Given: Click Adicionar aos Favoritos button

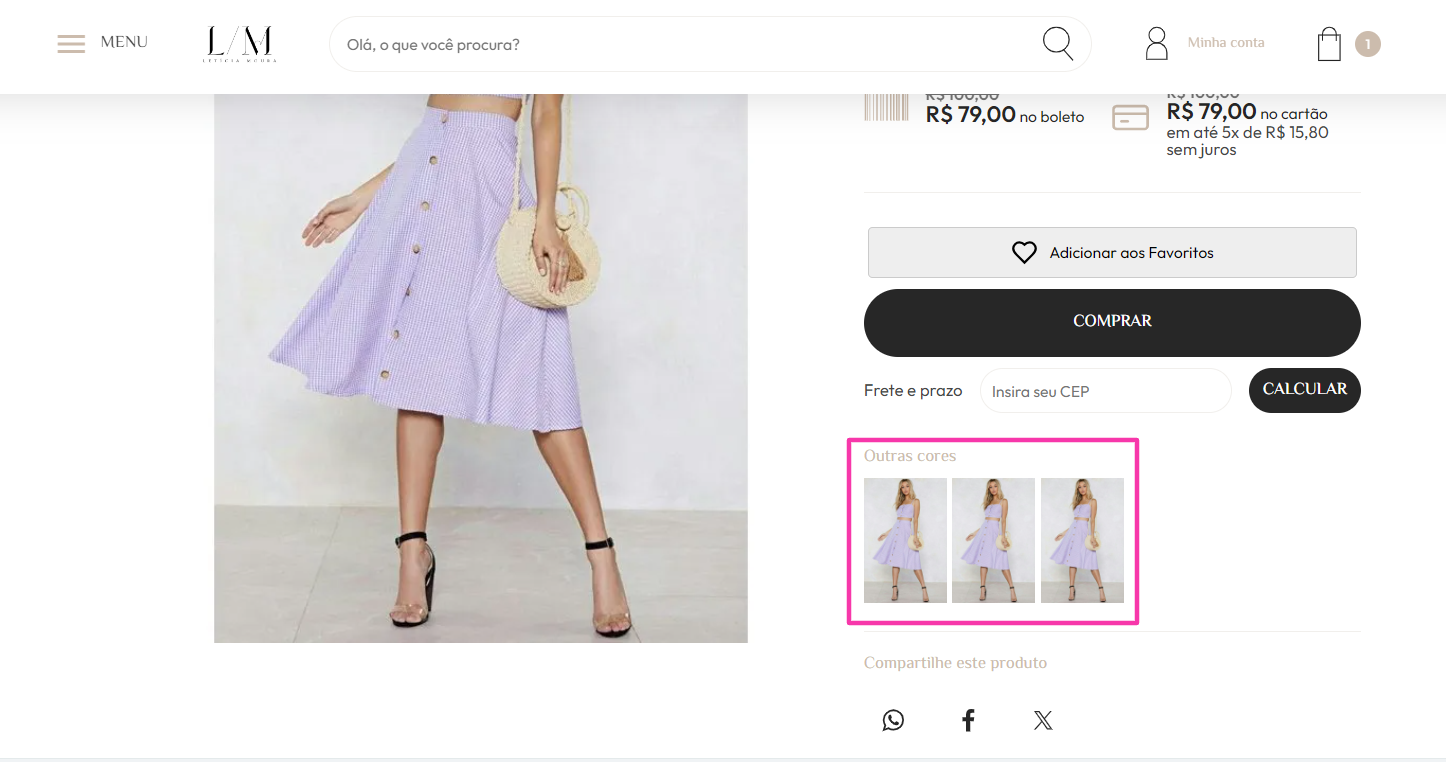Looking at the screenshot, I should (x=1112, y=252).
